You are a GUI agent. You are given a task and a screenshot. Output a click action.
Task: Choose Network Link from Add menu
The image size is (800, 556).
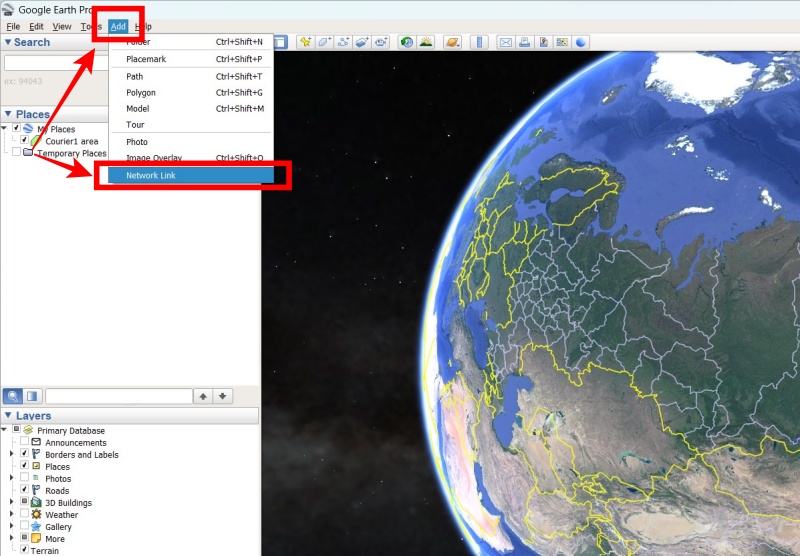pos(151,176)
